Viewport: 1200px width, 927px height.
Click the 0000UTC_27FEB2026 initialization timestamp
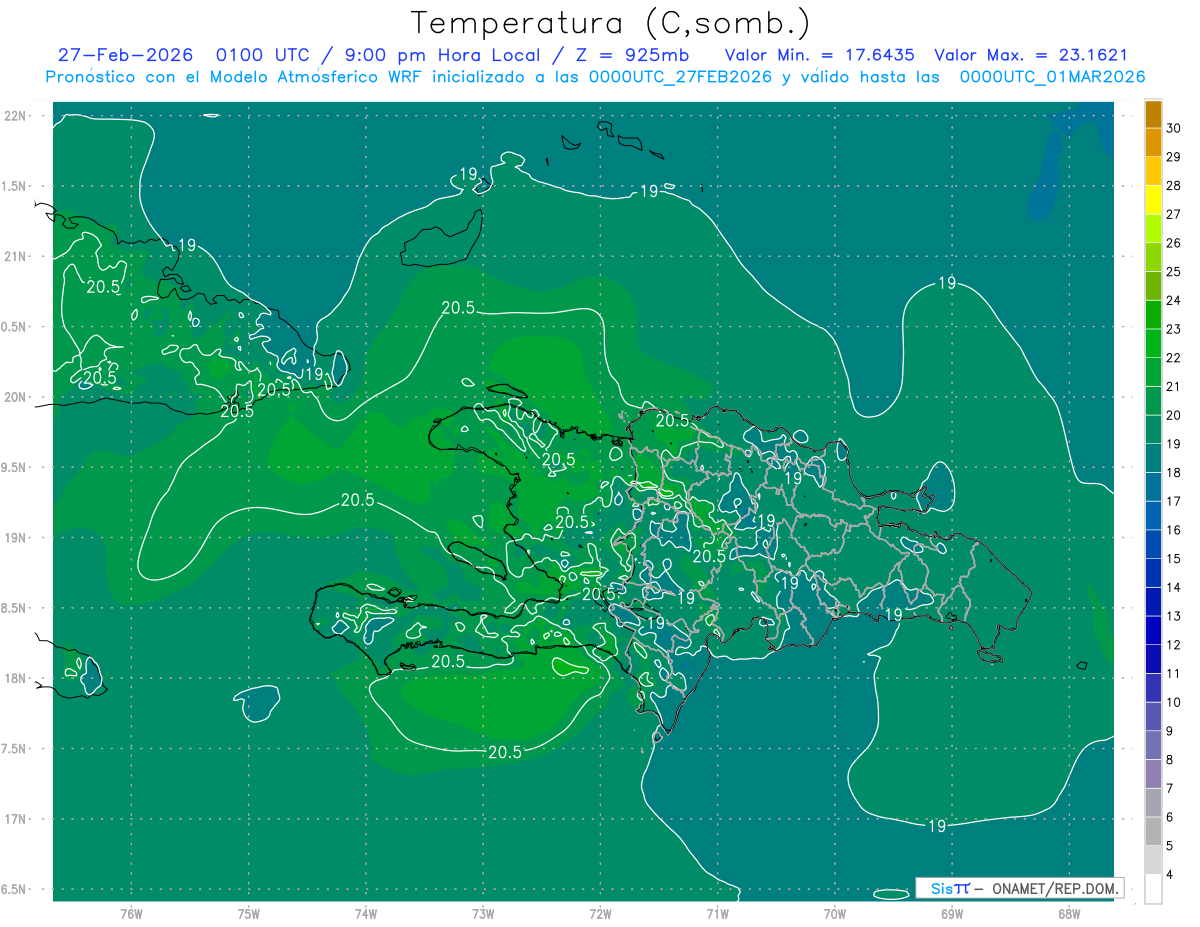pos(680,77)
